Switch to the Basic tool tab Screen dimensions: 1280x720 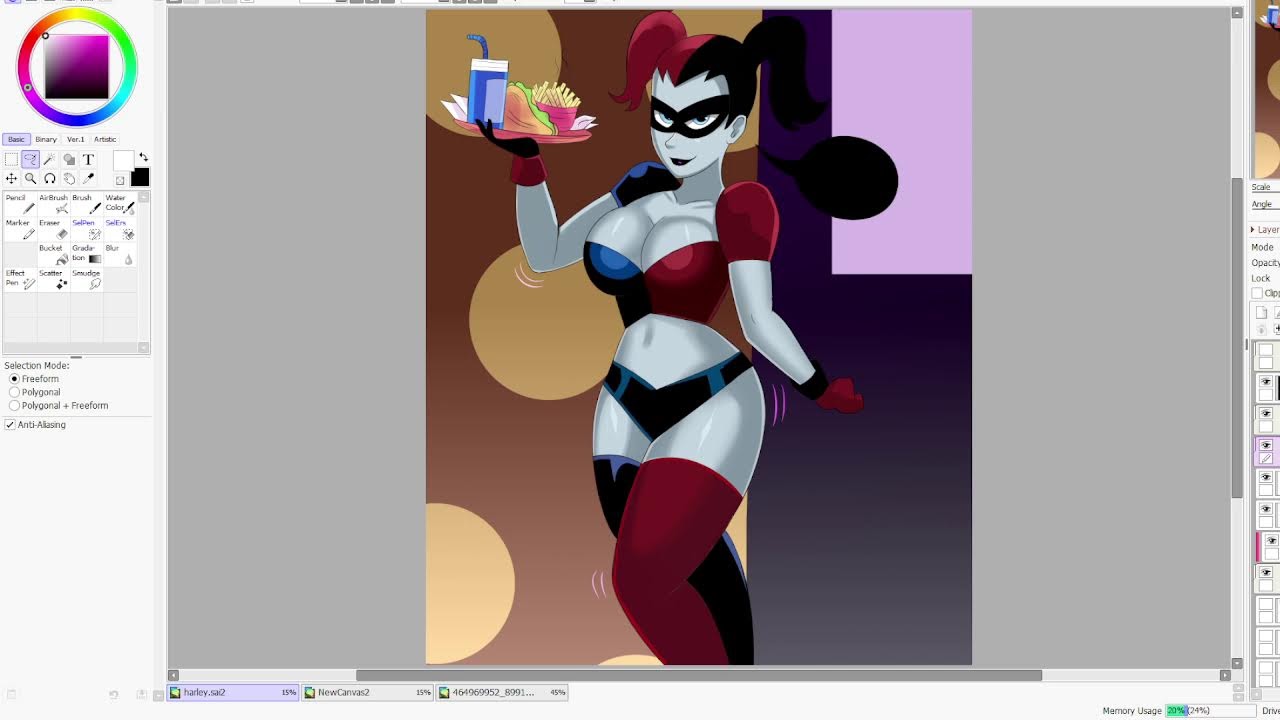[16, 139]
